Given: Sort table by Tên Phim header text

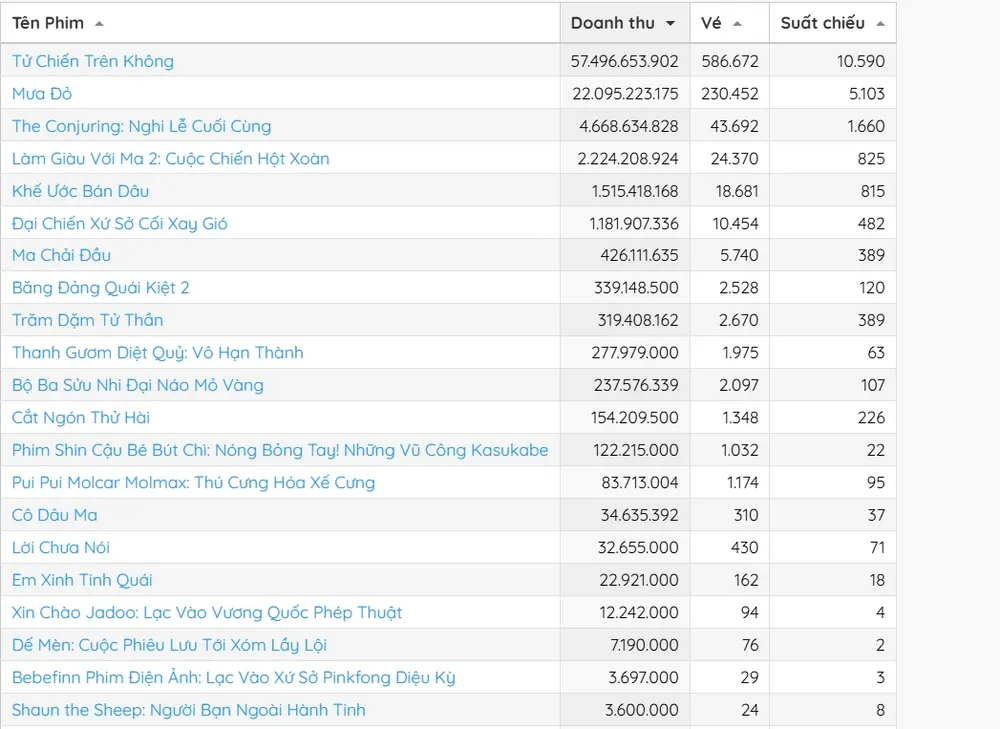Looking at the screenshot, I should coord(48,23).
